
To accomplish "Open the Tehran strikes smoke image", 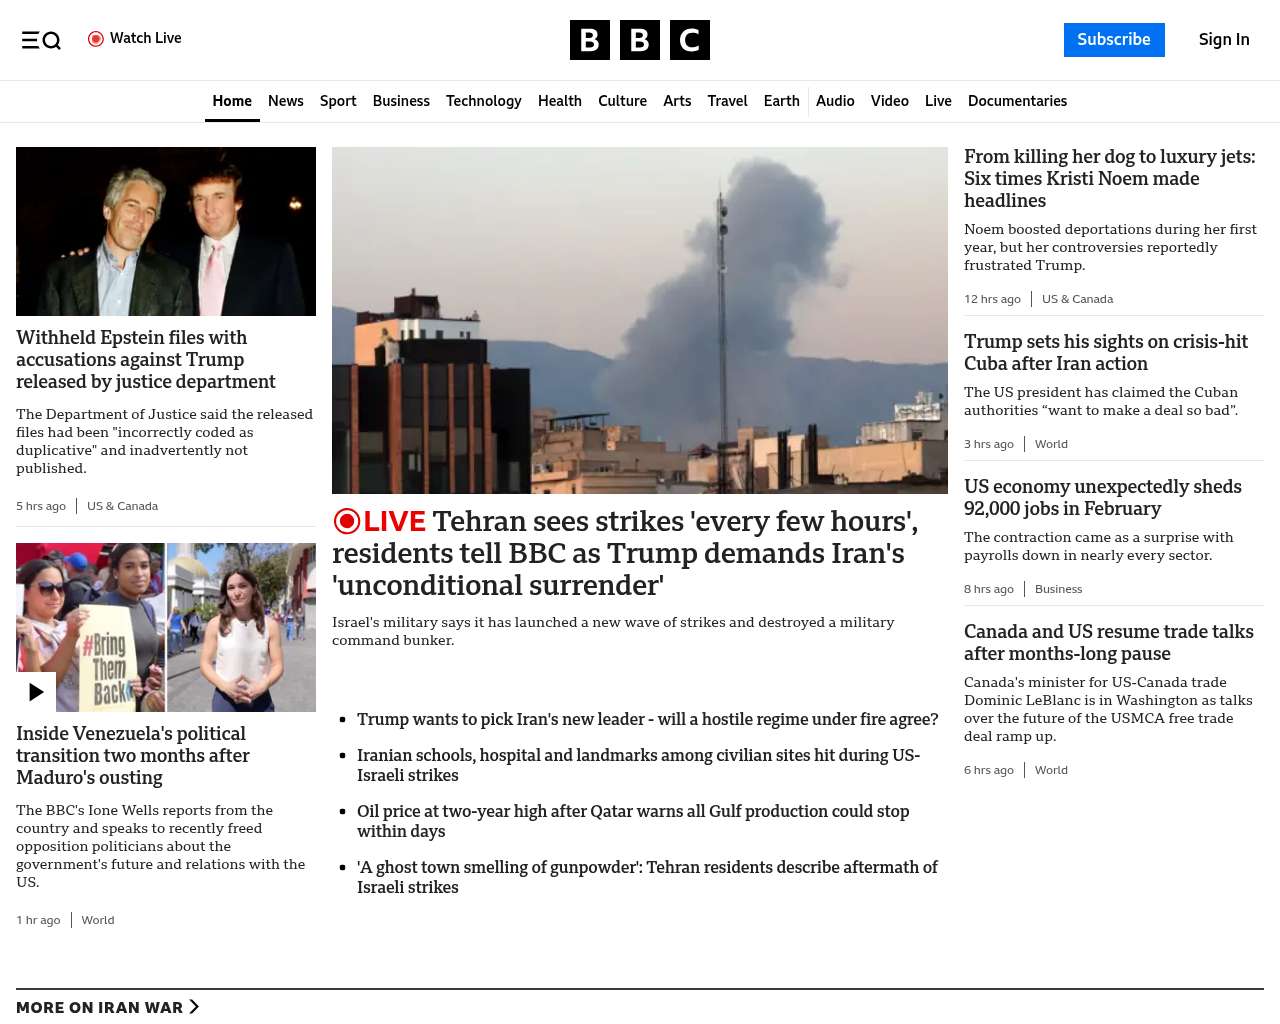I will tap(639, 320).
